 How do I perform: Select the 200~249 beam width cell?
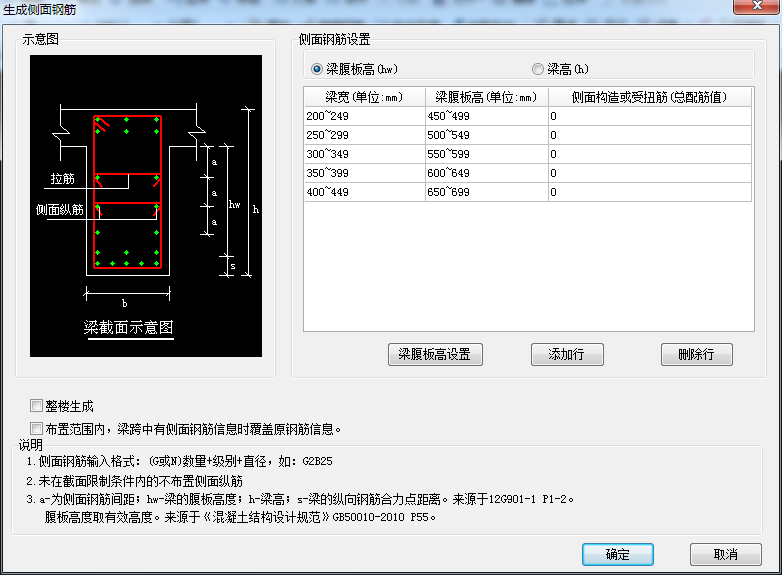tap(365, 116)
